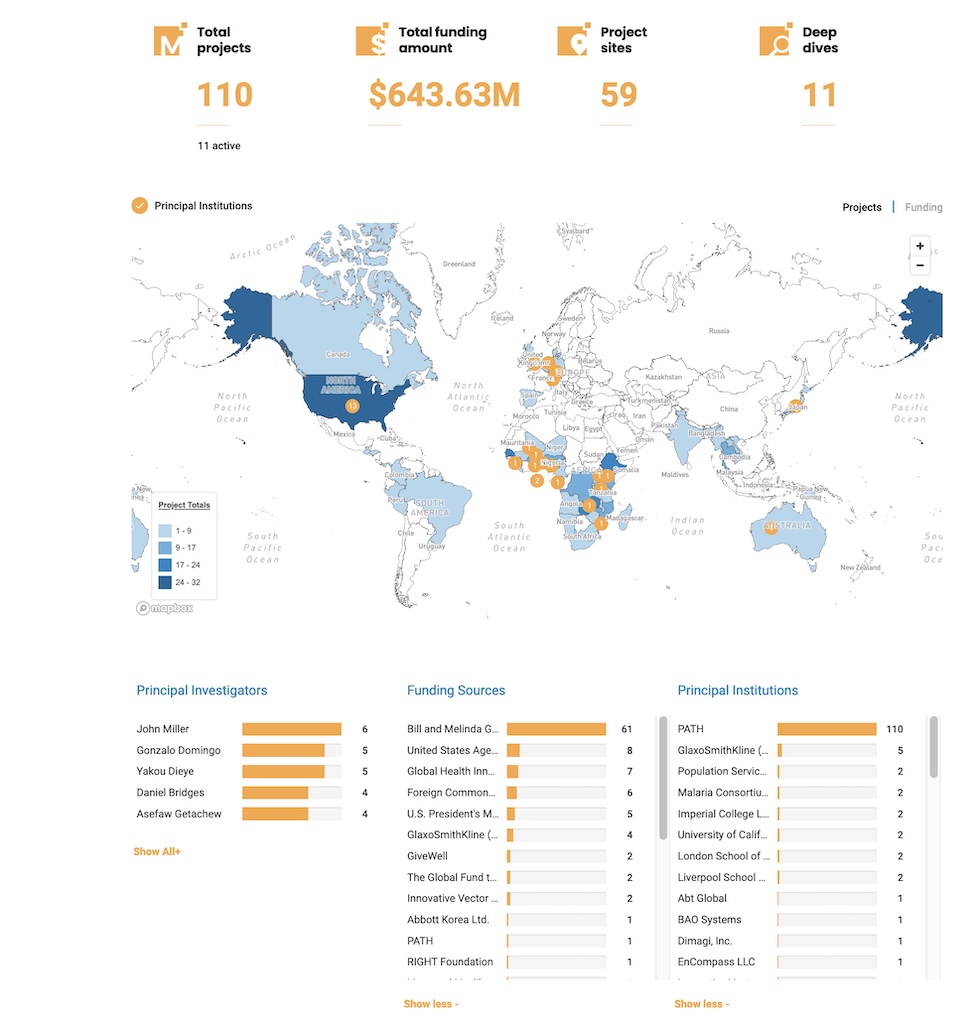Select Dimagi, Inc. institution

pos(791,940)
